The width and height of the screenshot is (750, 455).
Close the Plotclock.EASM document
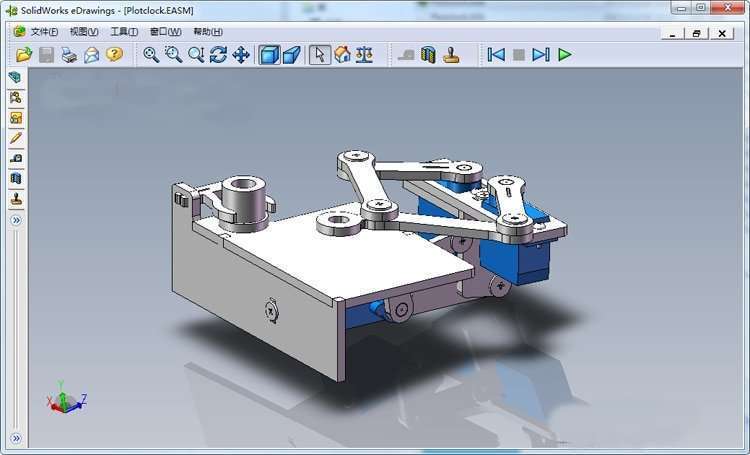pos(722,33)
